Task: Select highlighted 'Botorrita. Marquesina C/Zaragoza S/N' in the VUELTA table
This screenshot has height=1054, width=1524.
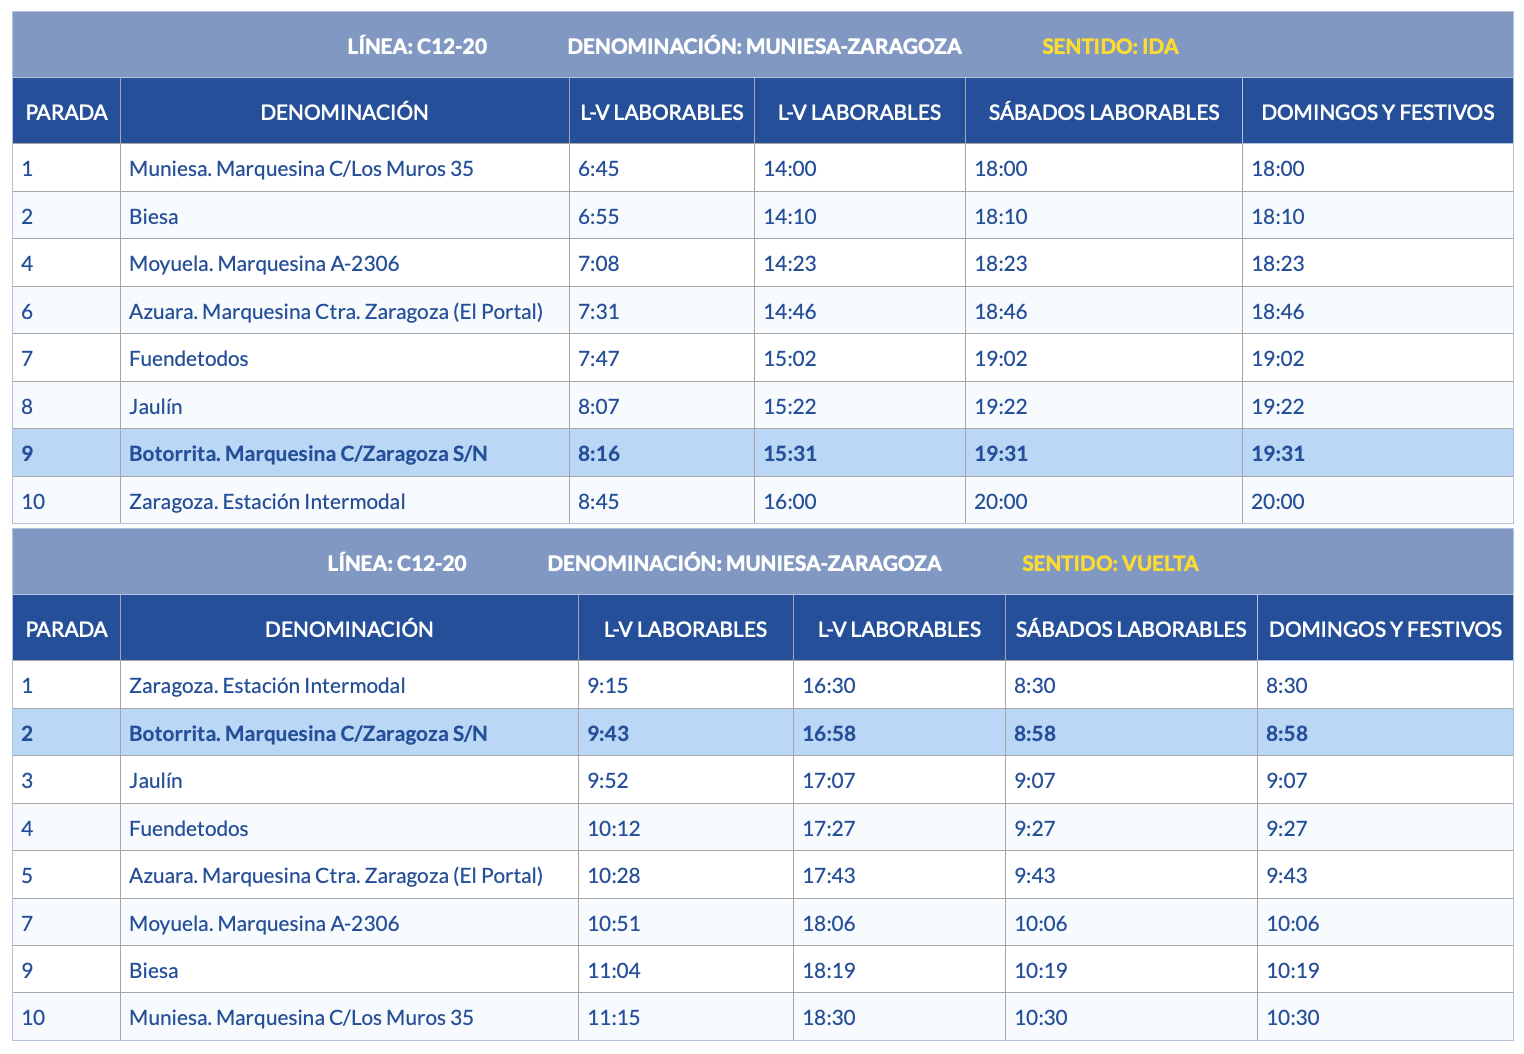Action: (308, 733)
